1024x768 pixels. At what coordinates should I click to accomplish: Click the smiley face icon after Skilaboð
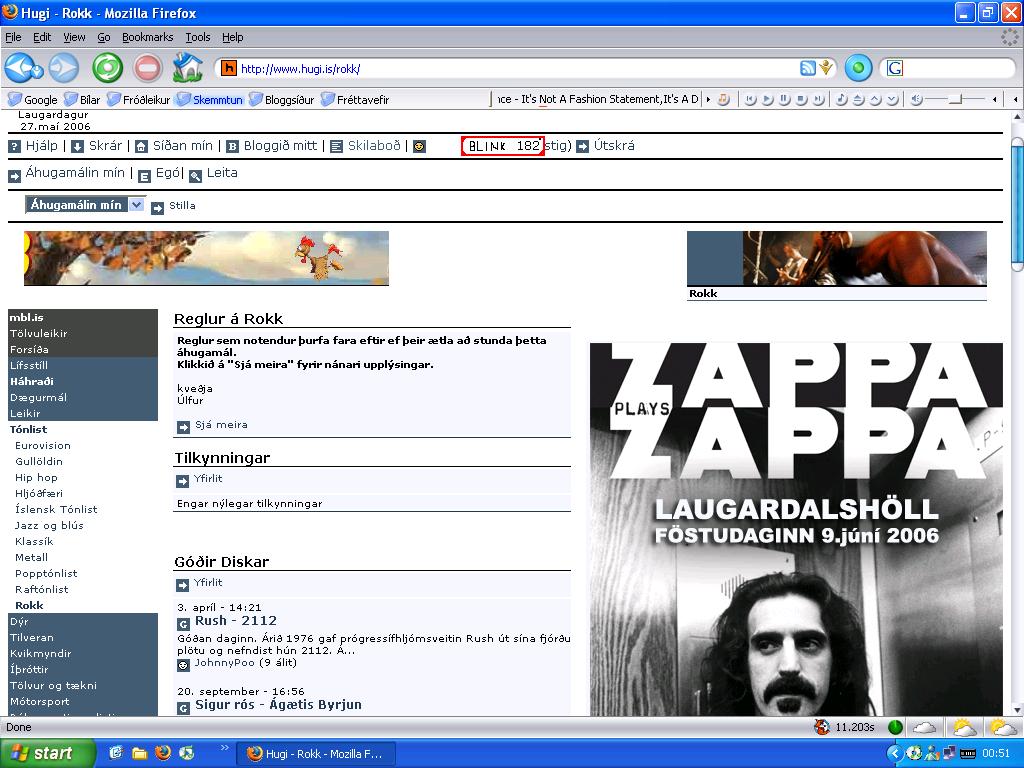tap(419, 146)
